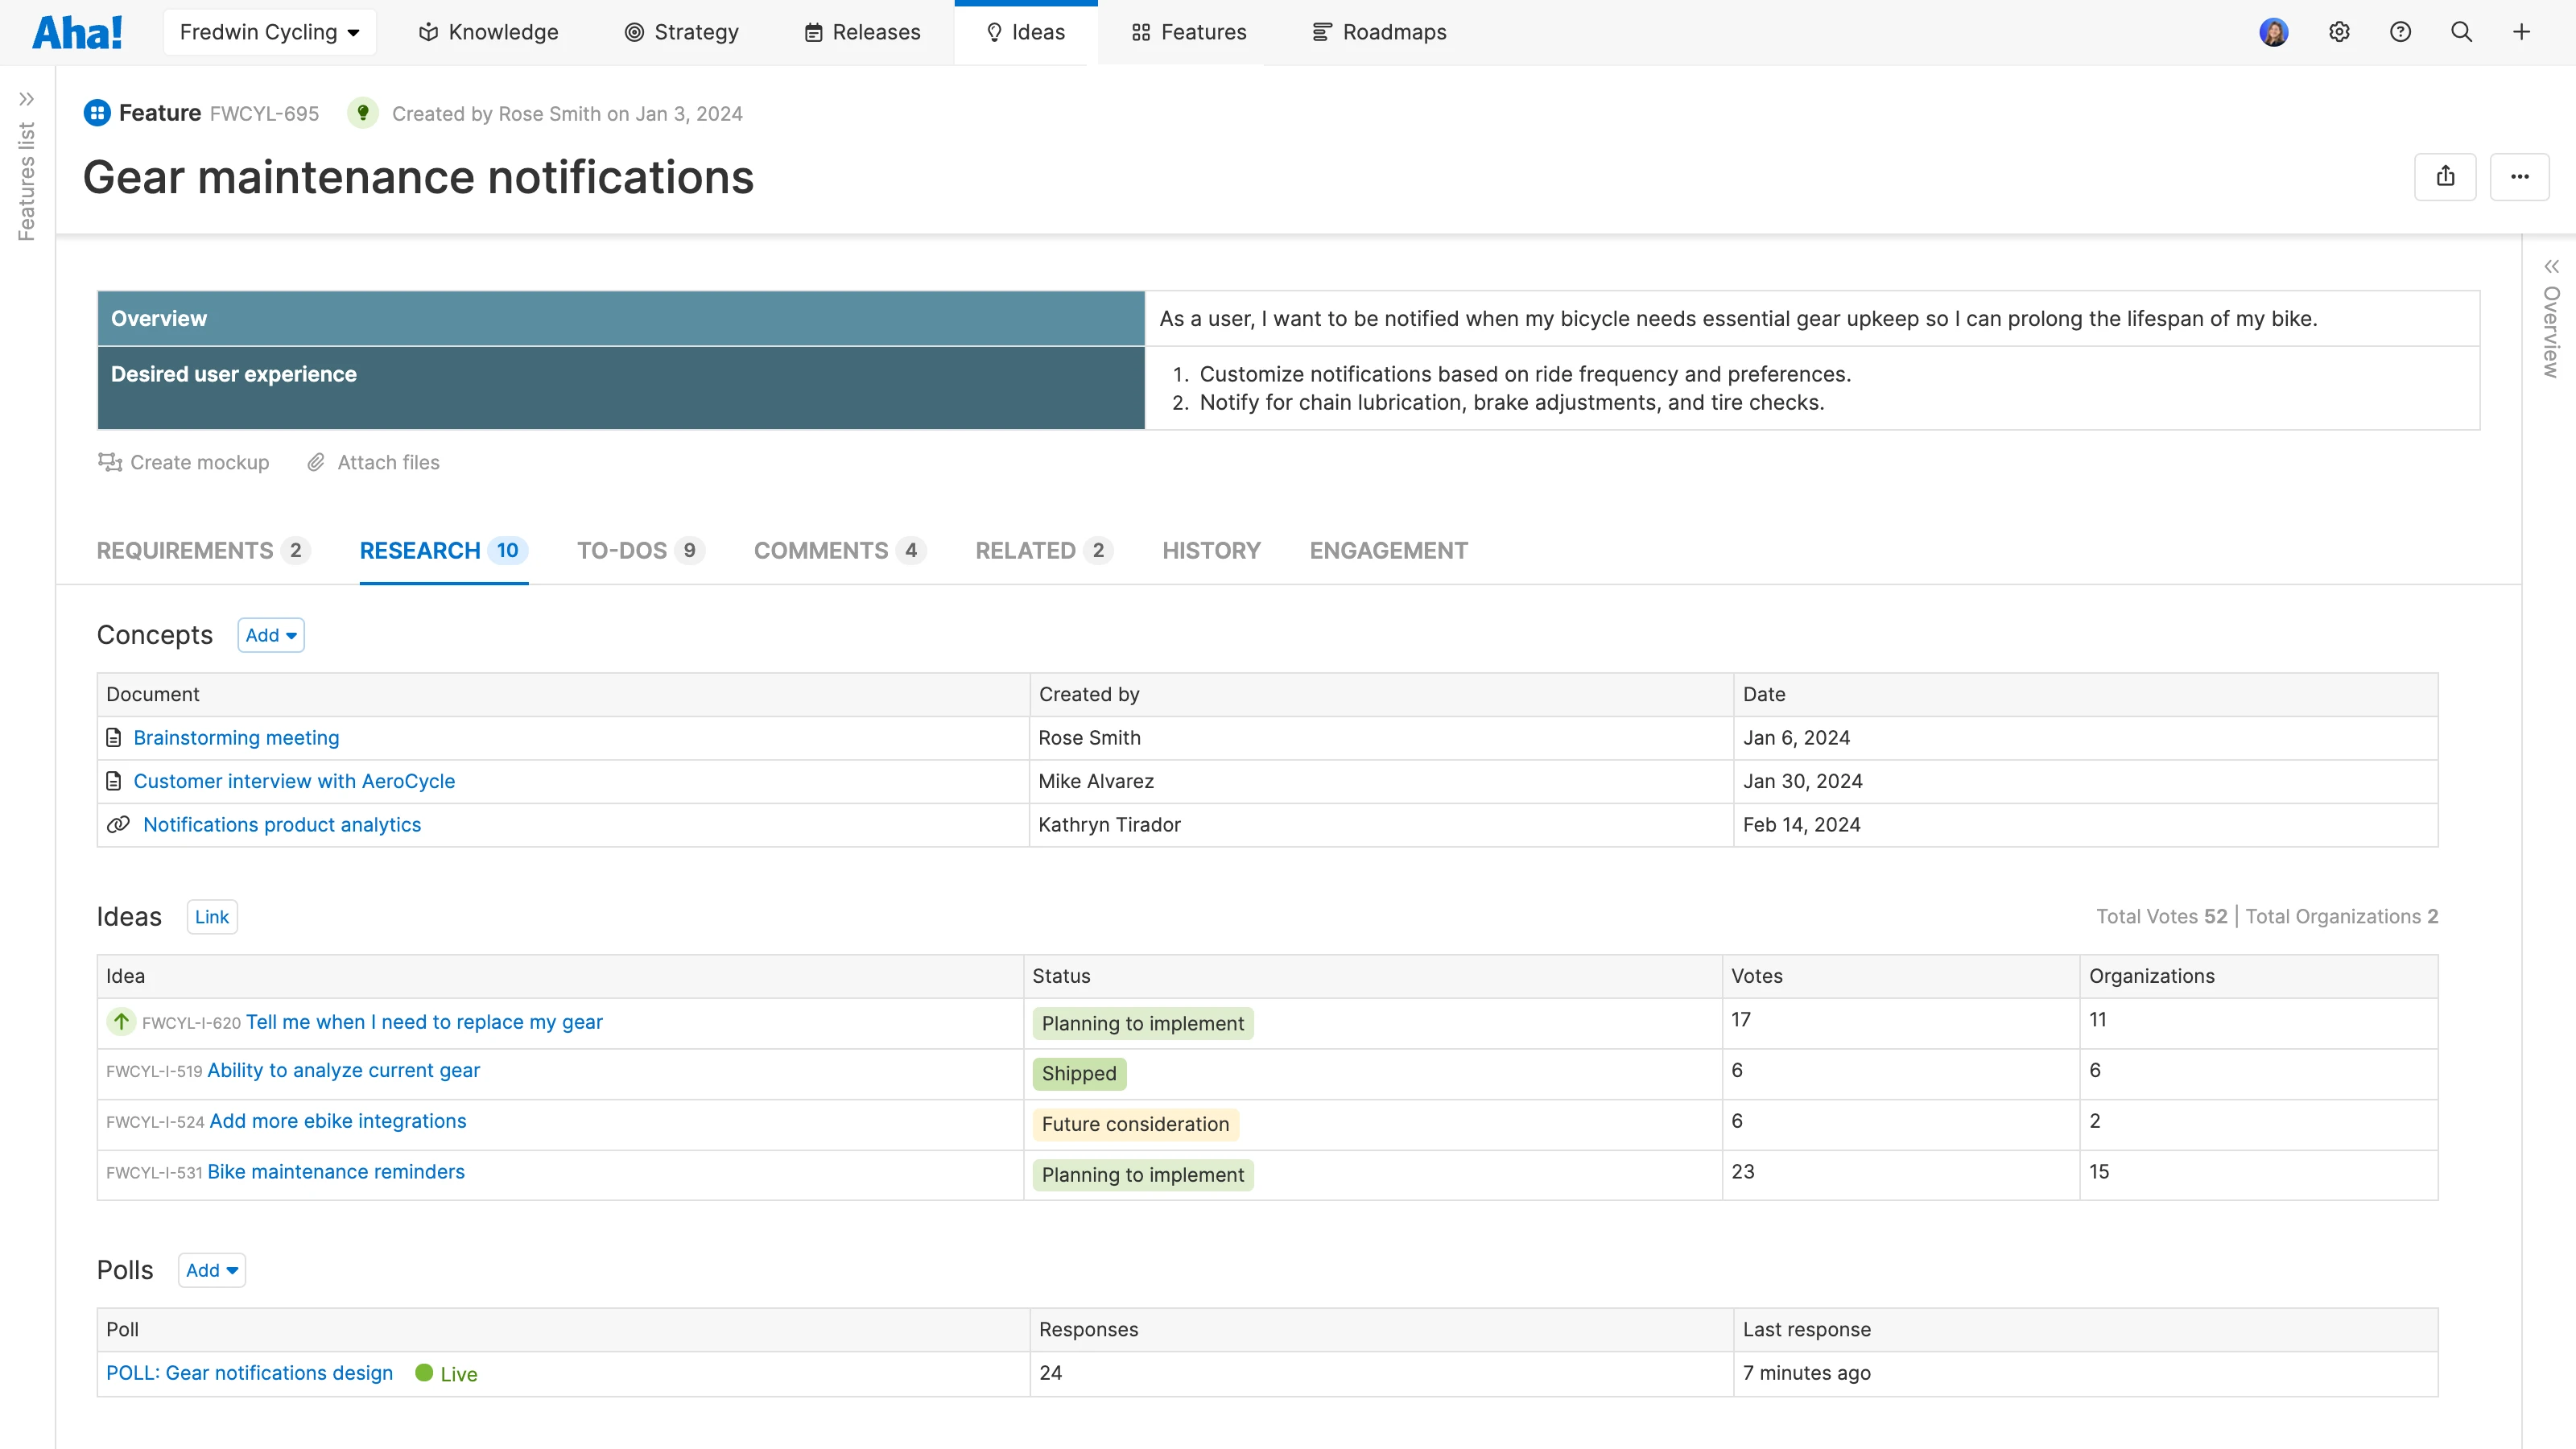Open the settings gear icon
The height and width of the screenshot is (1449, 2576).
coord(2339,32)
